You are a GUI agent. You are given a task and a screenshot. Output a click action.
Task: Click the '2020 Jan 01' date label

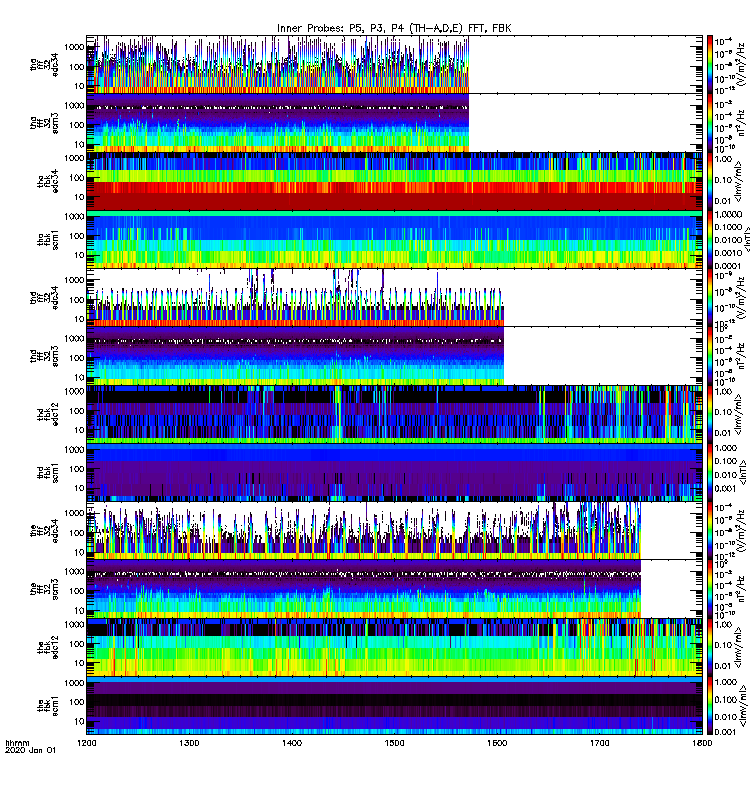pos(30,751)
